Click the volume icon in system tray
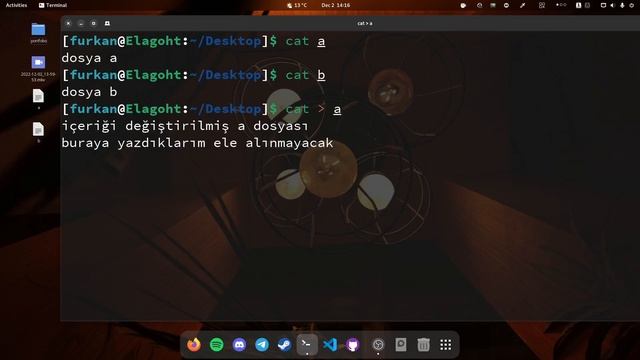The image size is (640, 360). point(612,5)
